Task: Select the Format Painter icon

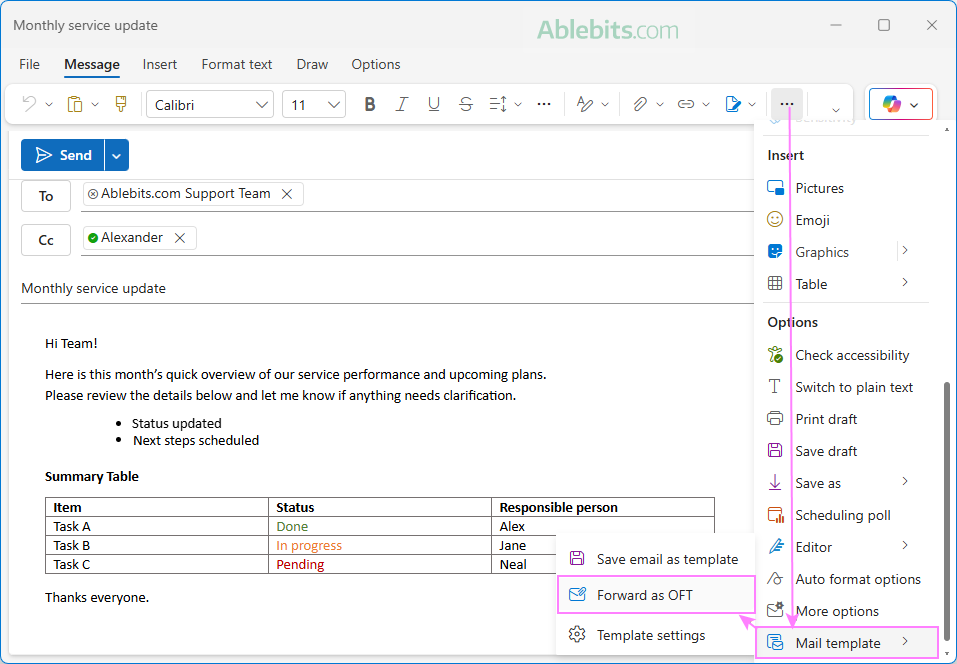Action: point(120,103)
